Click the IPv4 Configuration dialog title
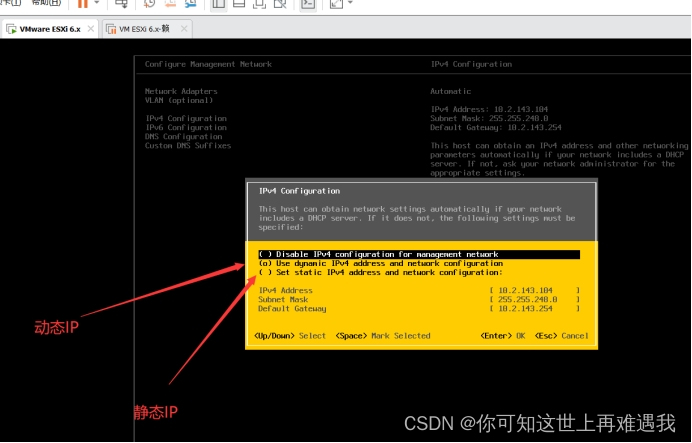Viewport: 692px width, 443px height. (x=299, y=191)
